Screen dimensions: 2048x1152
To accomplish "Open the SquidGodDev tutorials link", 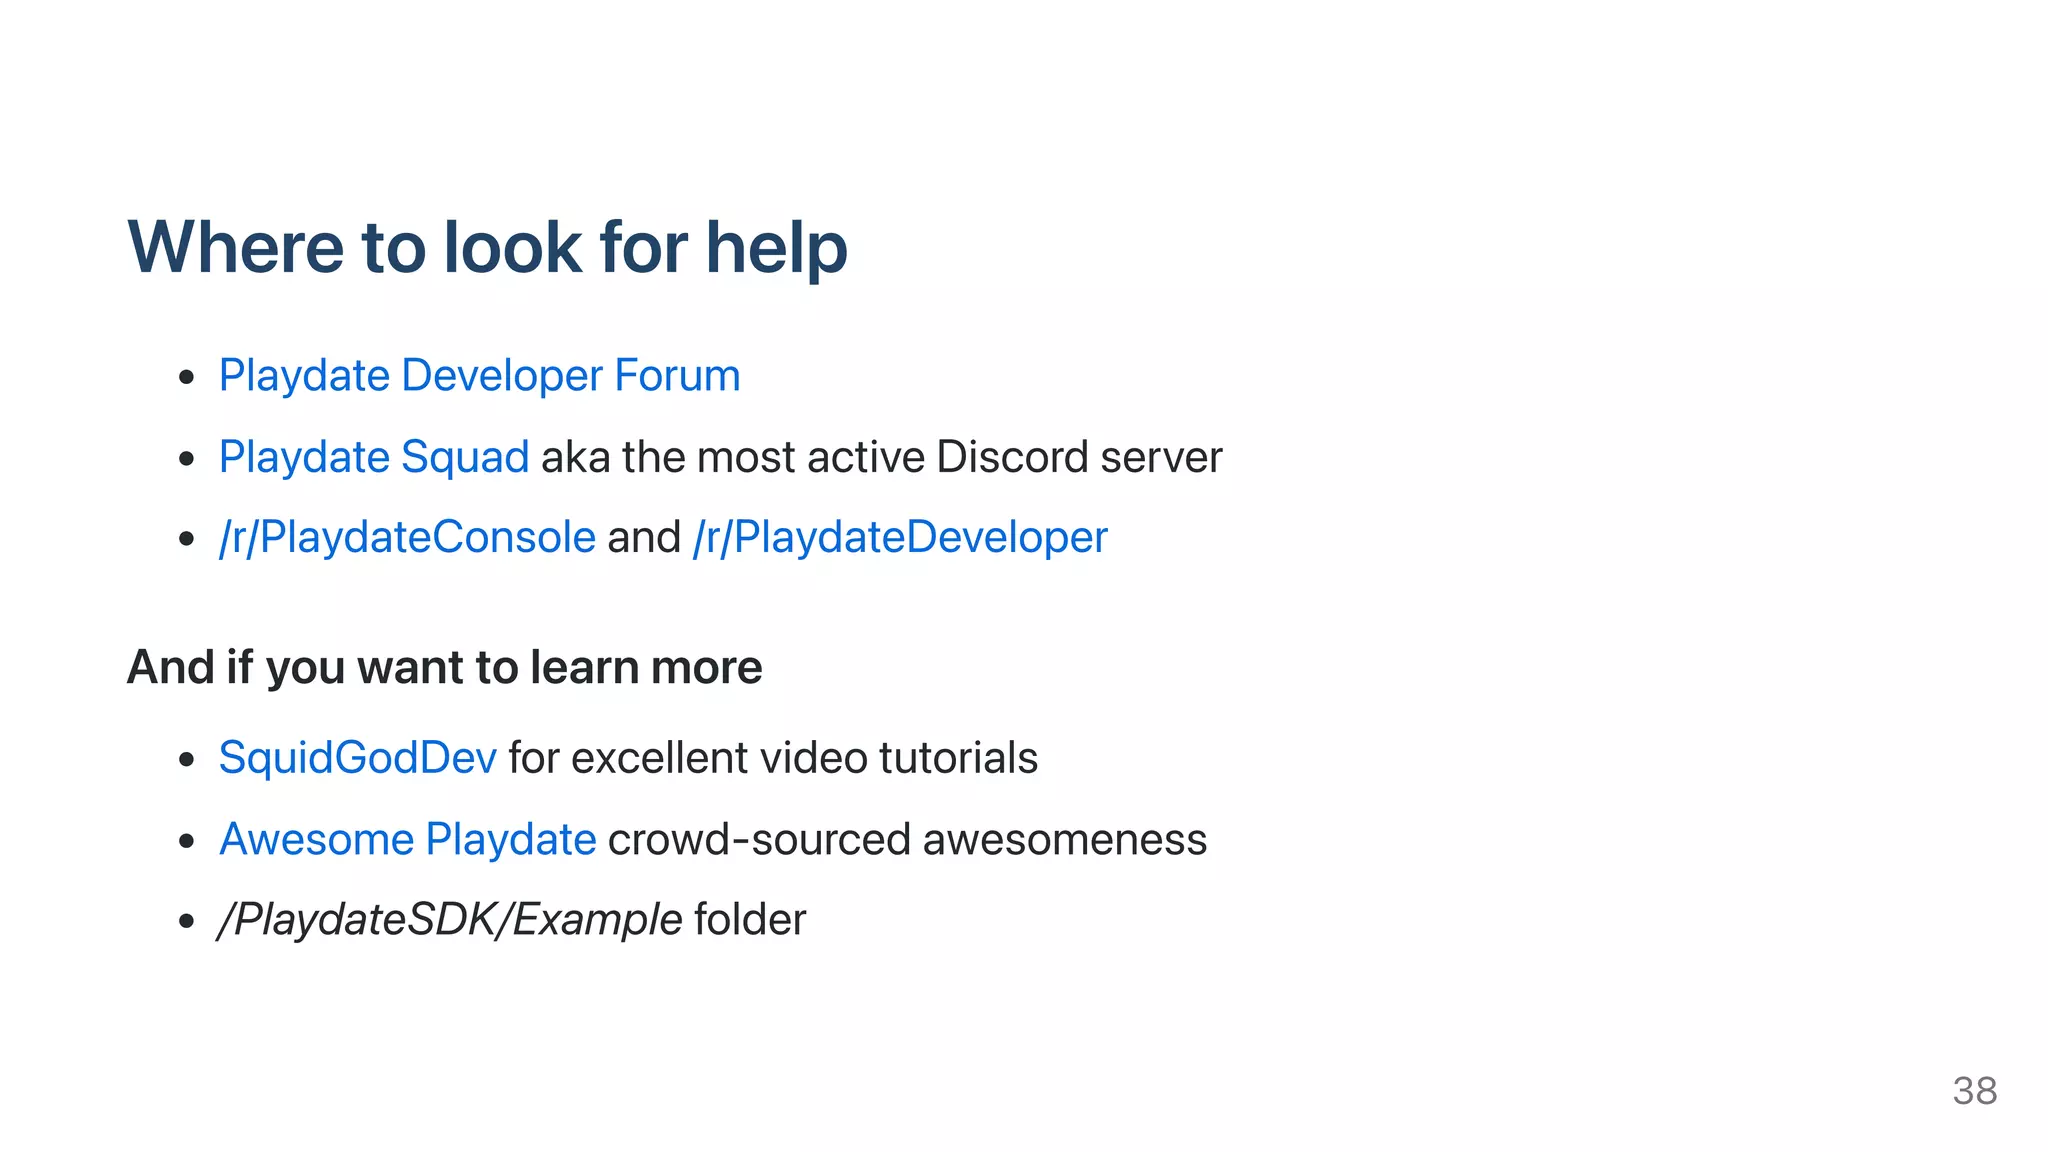I will [x=357, y=758].
